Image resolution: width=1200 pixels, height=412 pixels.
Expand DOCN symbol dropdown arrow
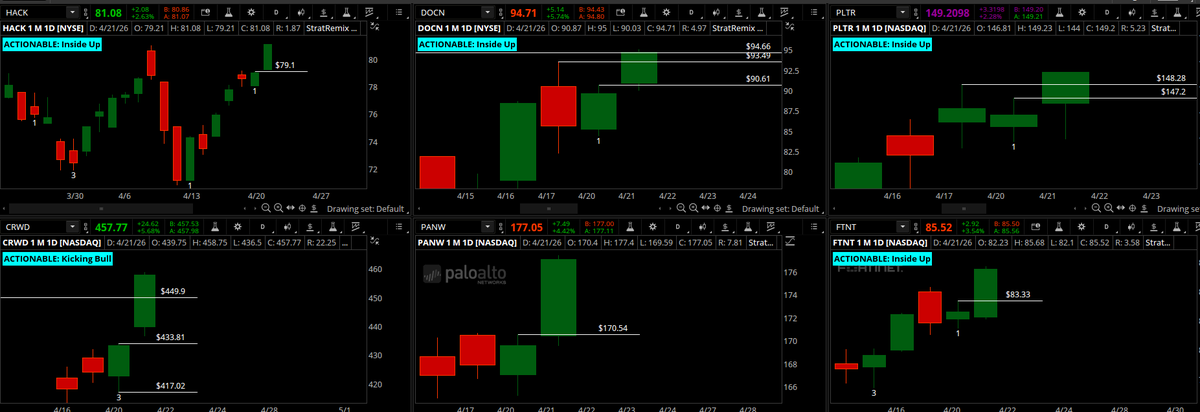click(487, 12)
